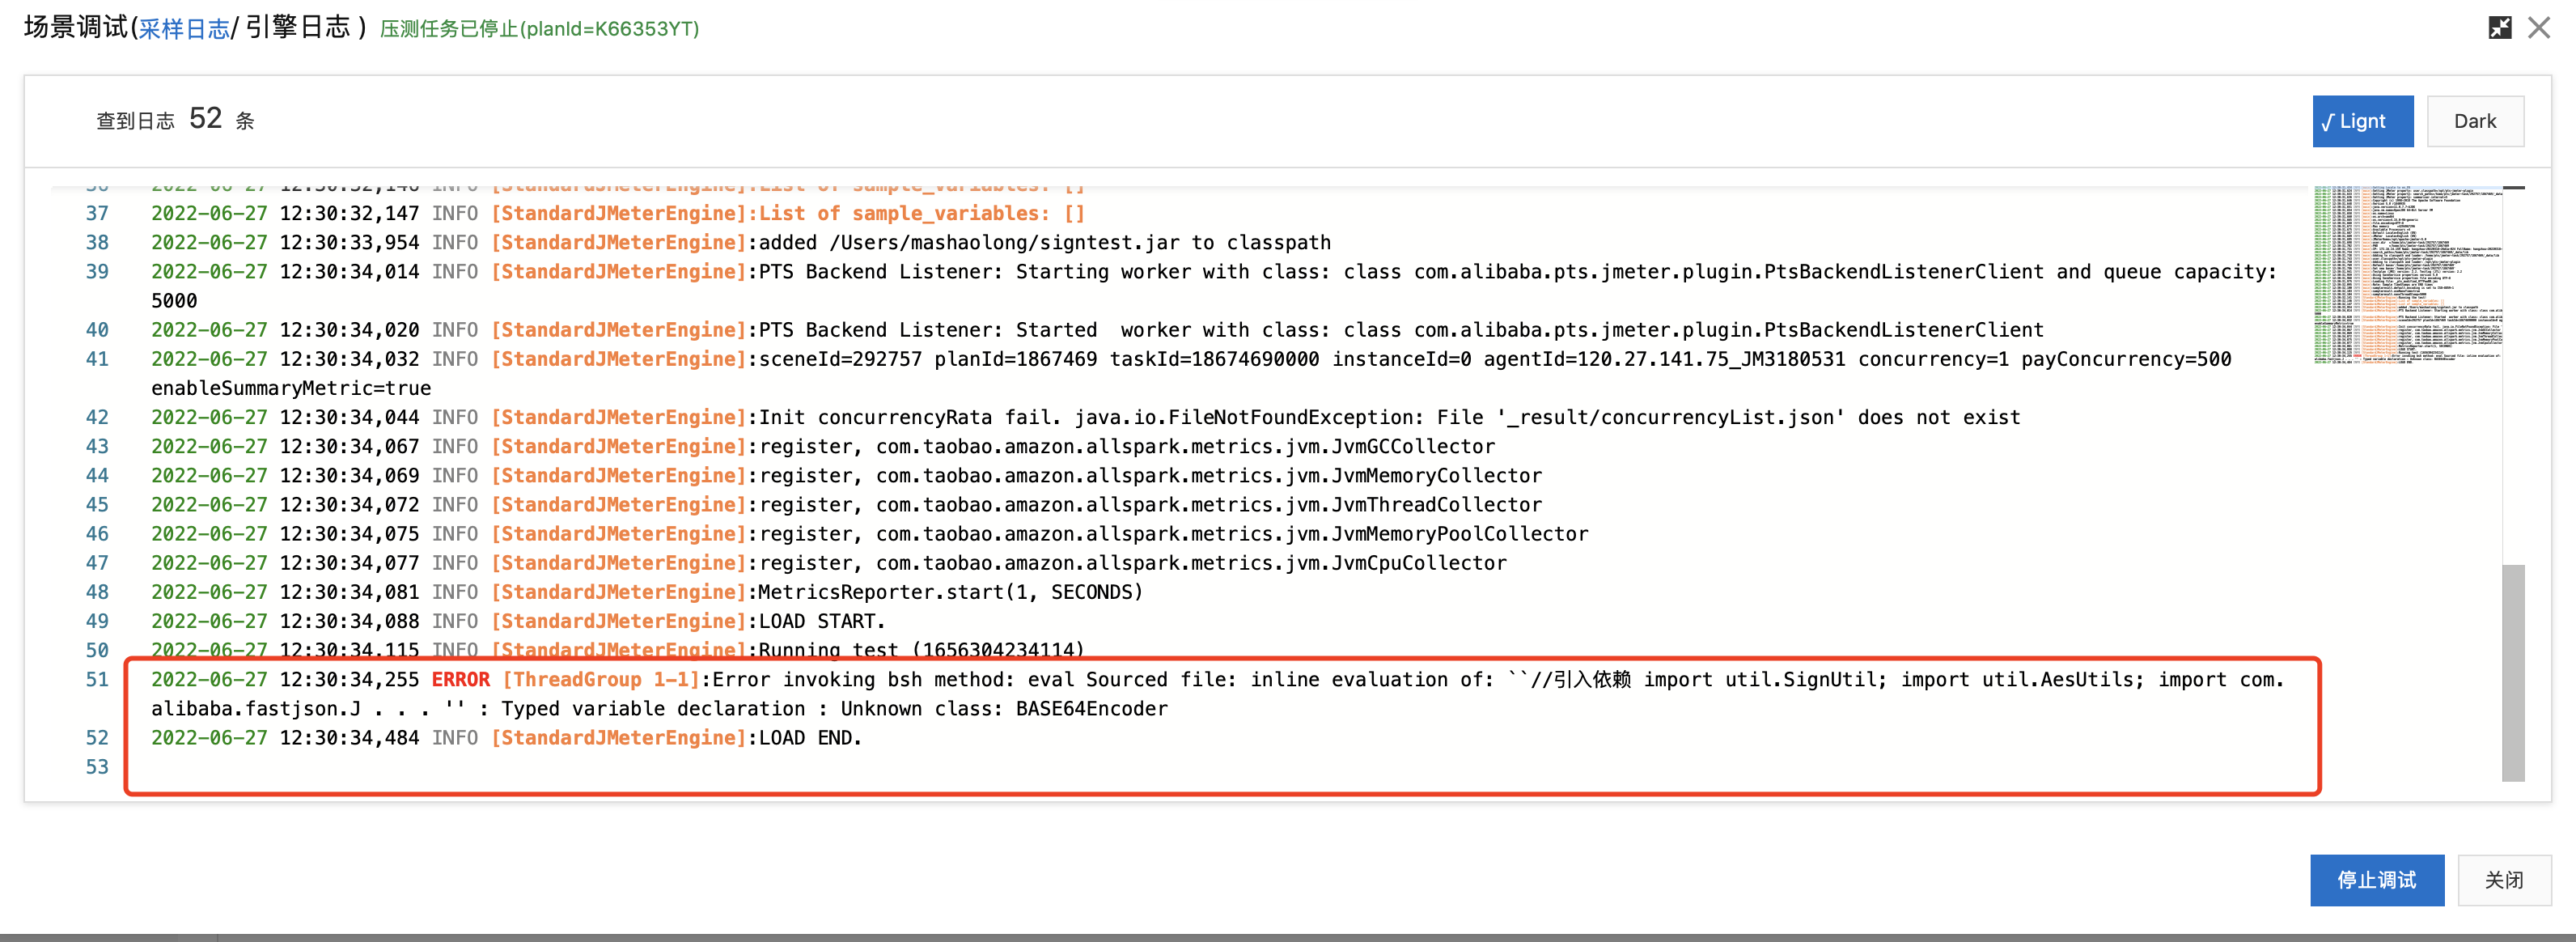The image size is (2576, 942).
Task: Click the 'LOAD END.' log message
Action: (810, 738)
